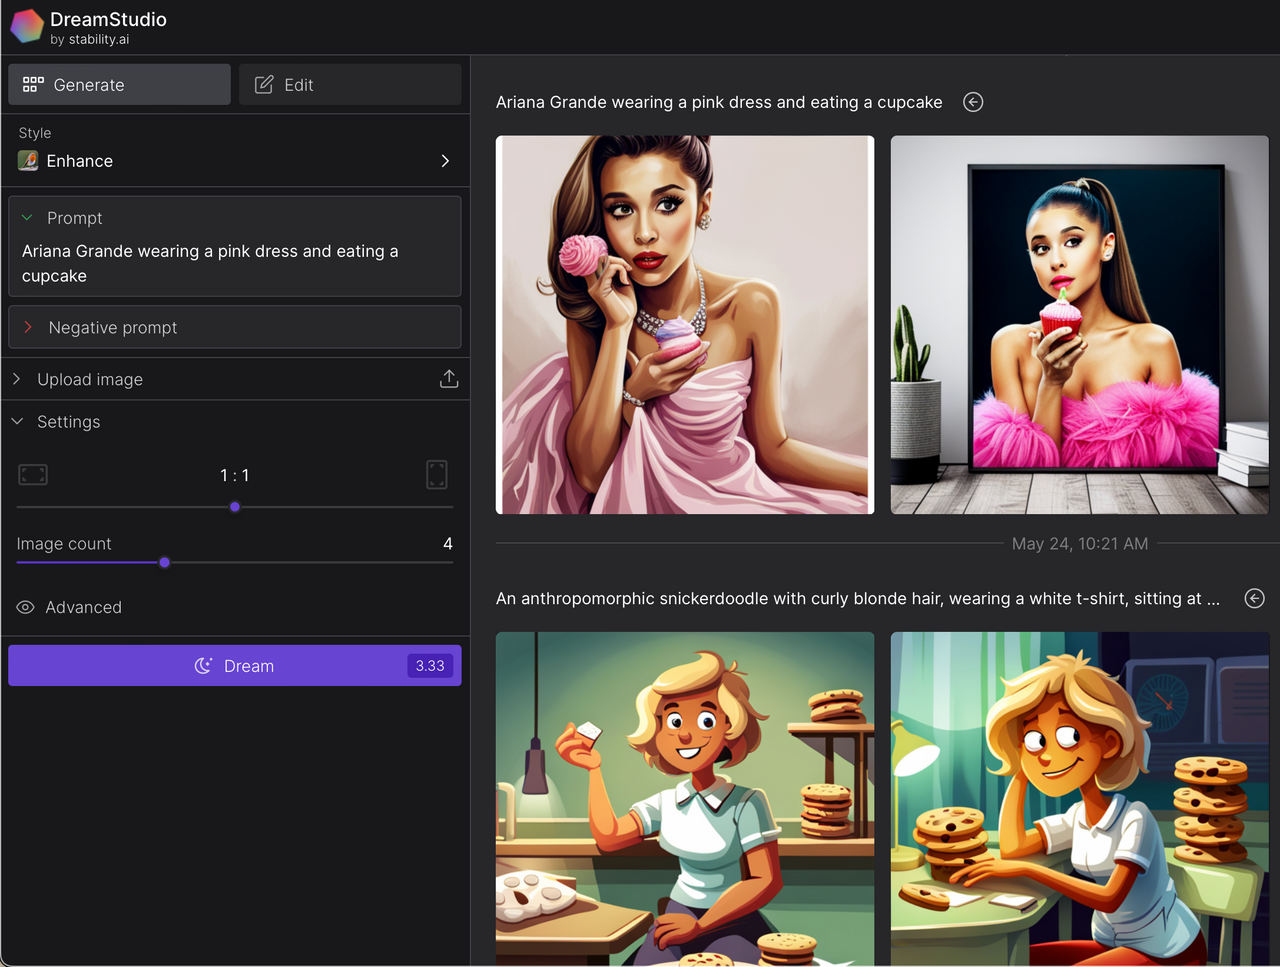Expand the Upload image section
The width and height of the screenshot is (1280, 967).
click(17, 379)
